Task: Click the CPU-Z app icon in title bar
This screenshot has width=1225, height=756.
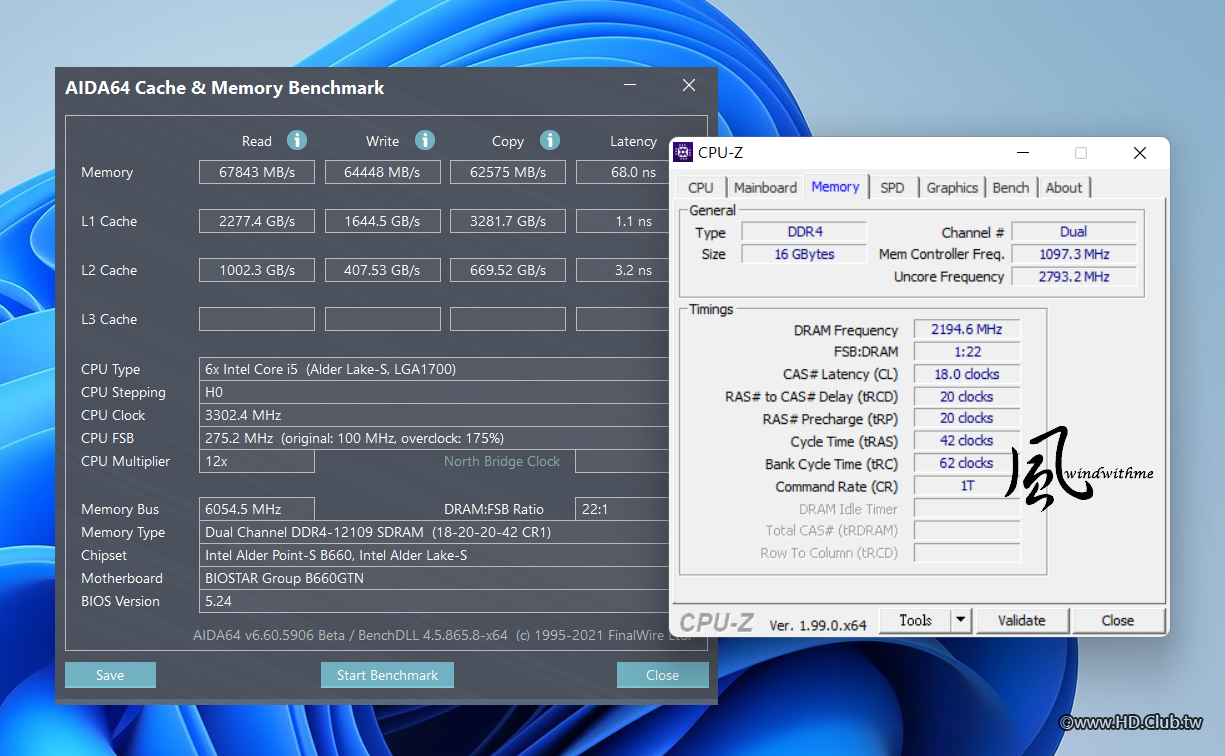Action: click(x=684, y=153)
